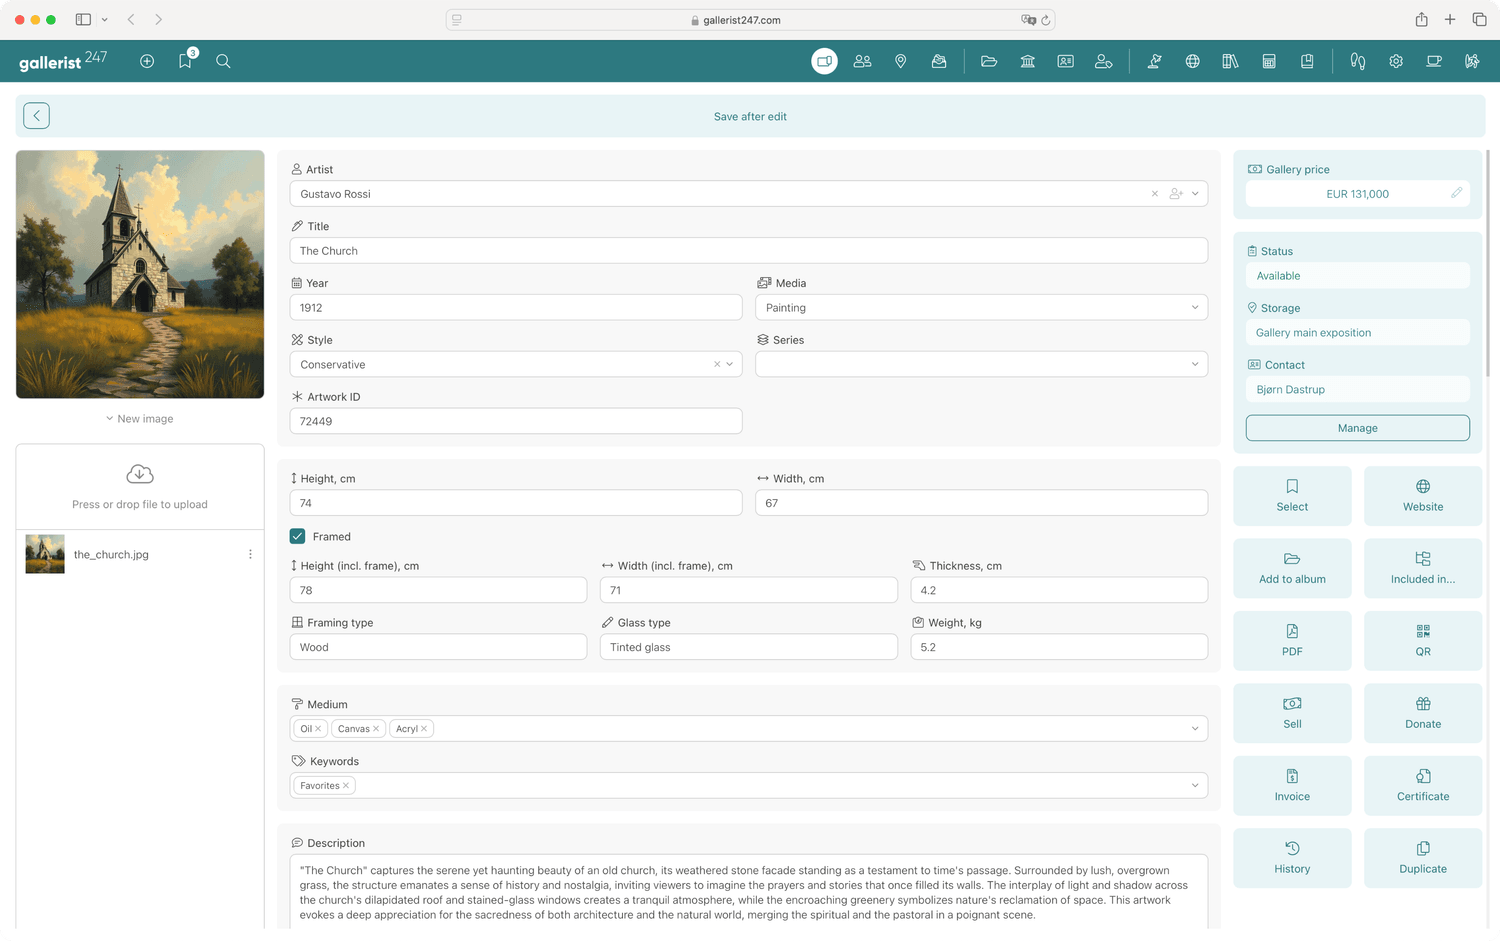Open the settings gear icon

coord(1395,61)
